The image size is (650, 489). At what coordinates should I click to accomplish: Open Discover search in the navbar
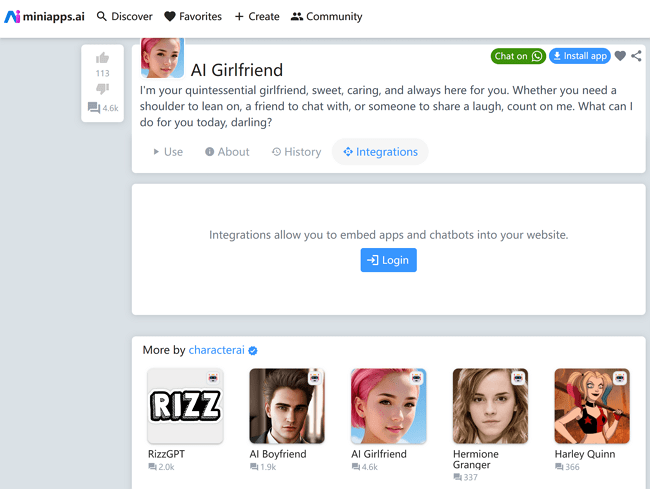[125, 17]
